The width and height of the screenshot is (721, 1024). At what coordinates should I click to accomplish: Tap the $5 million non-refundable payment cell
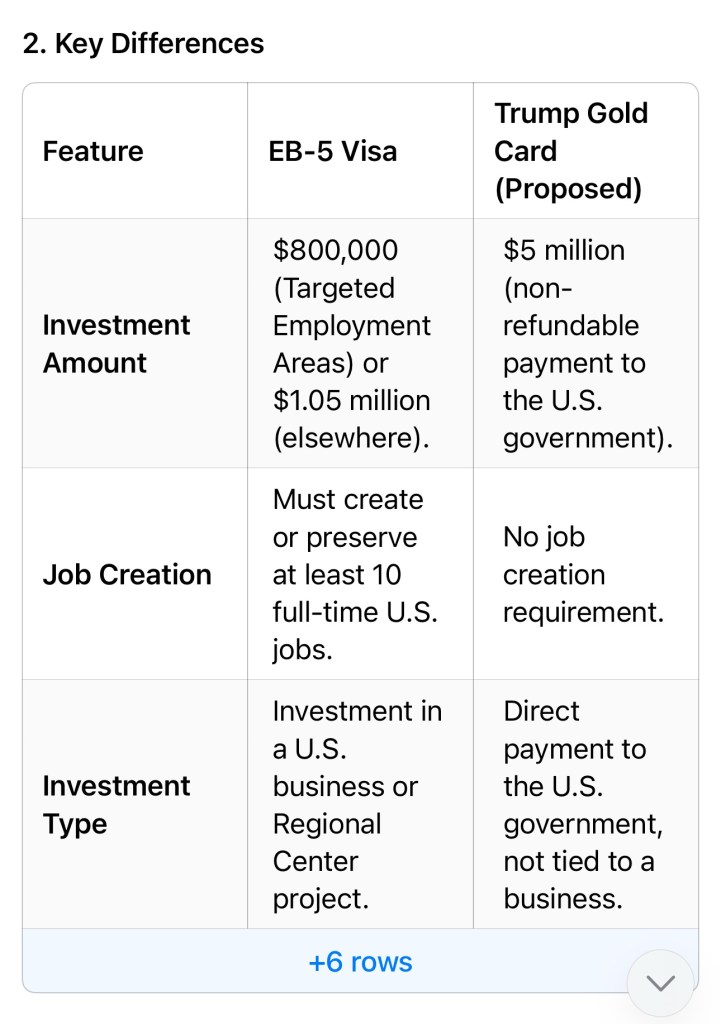coord(587,344)
